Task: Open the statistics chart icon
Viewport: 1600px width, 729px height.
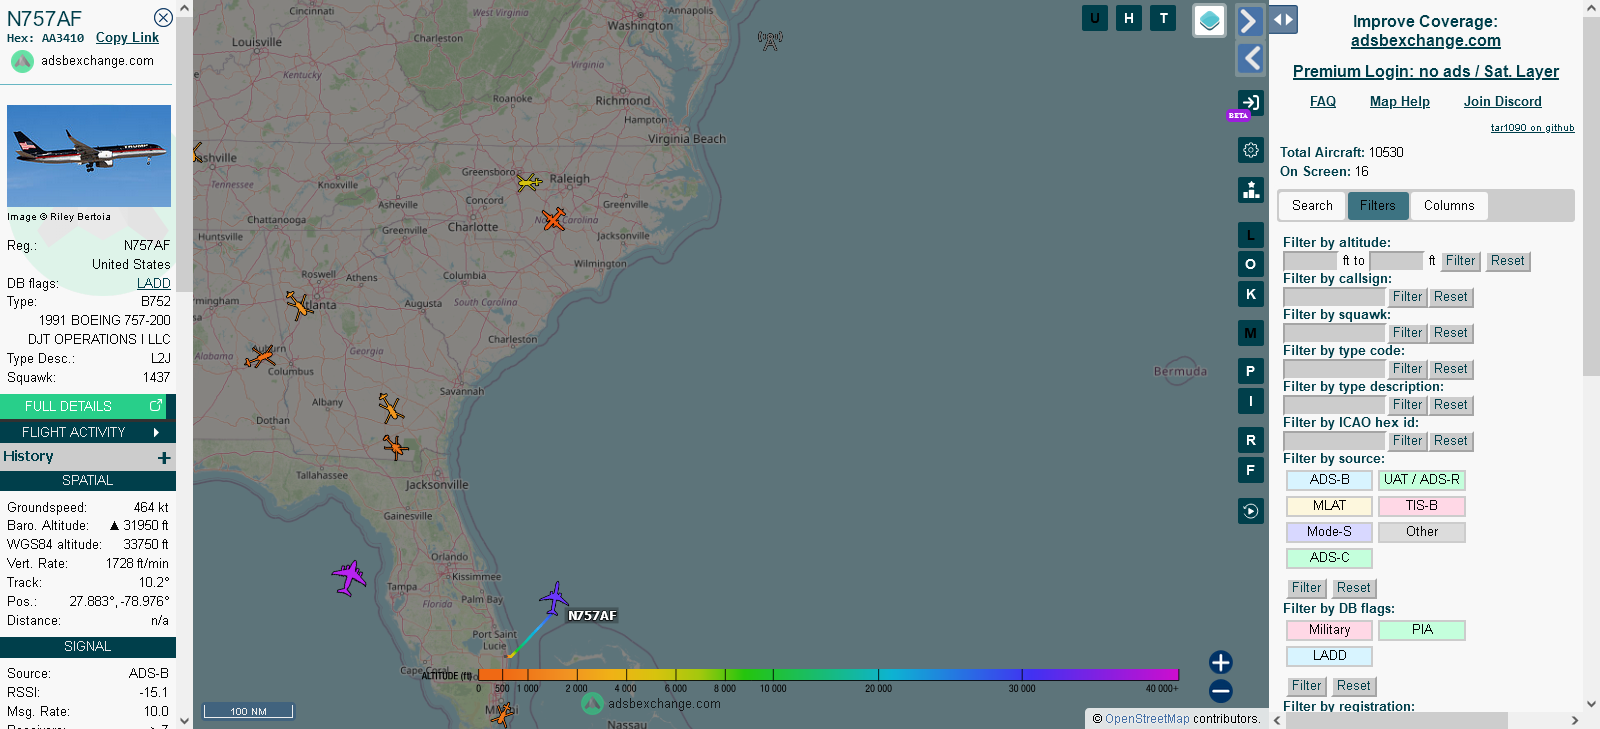Action: 1251,190
